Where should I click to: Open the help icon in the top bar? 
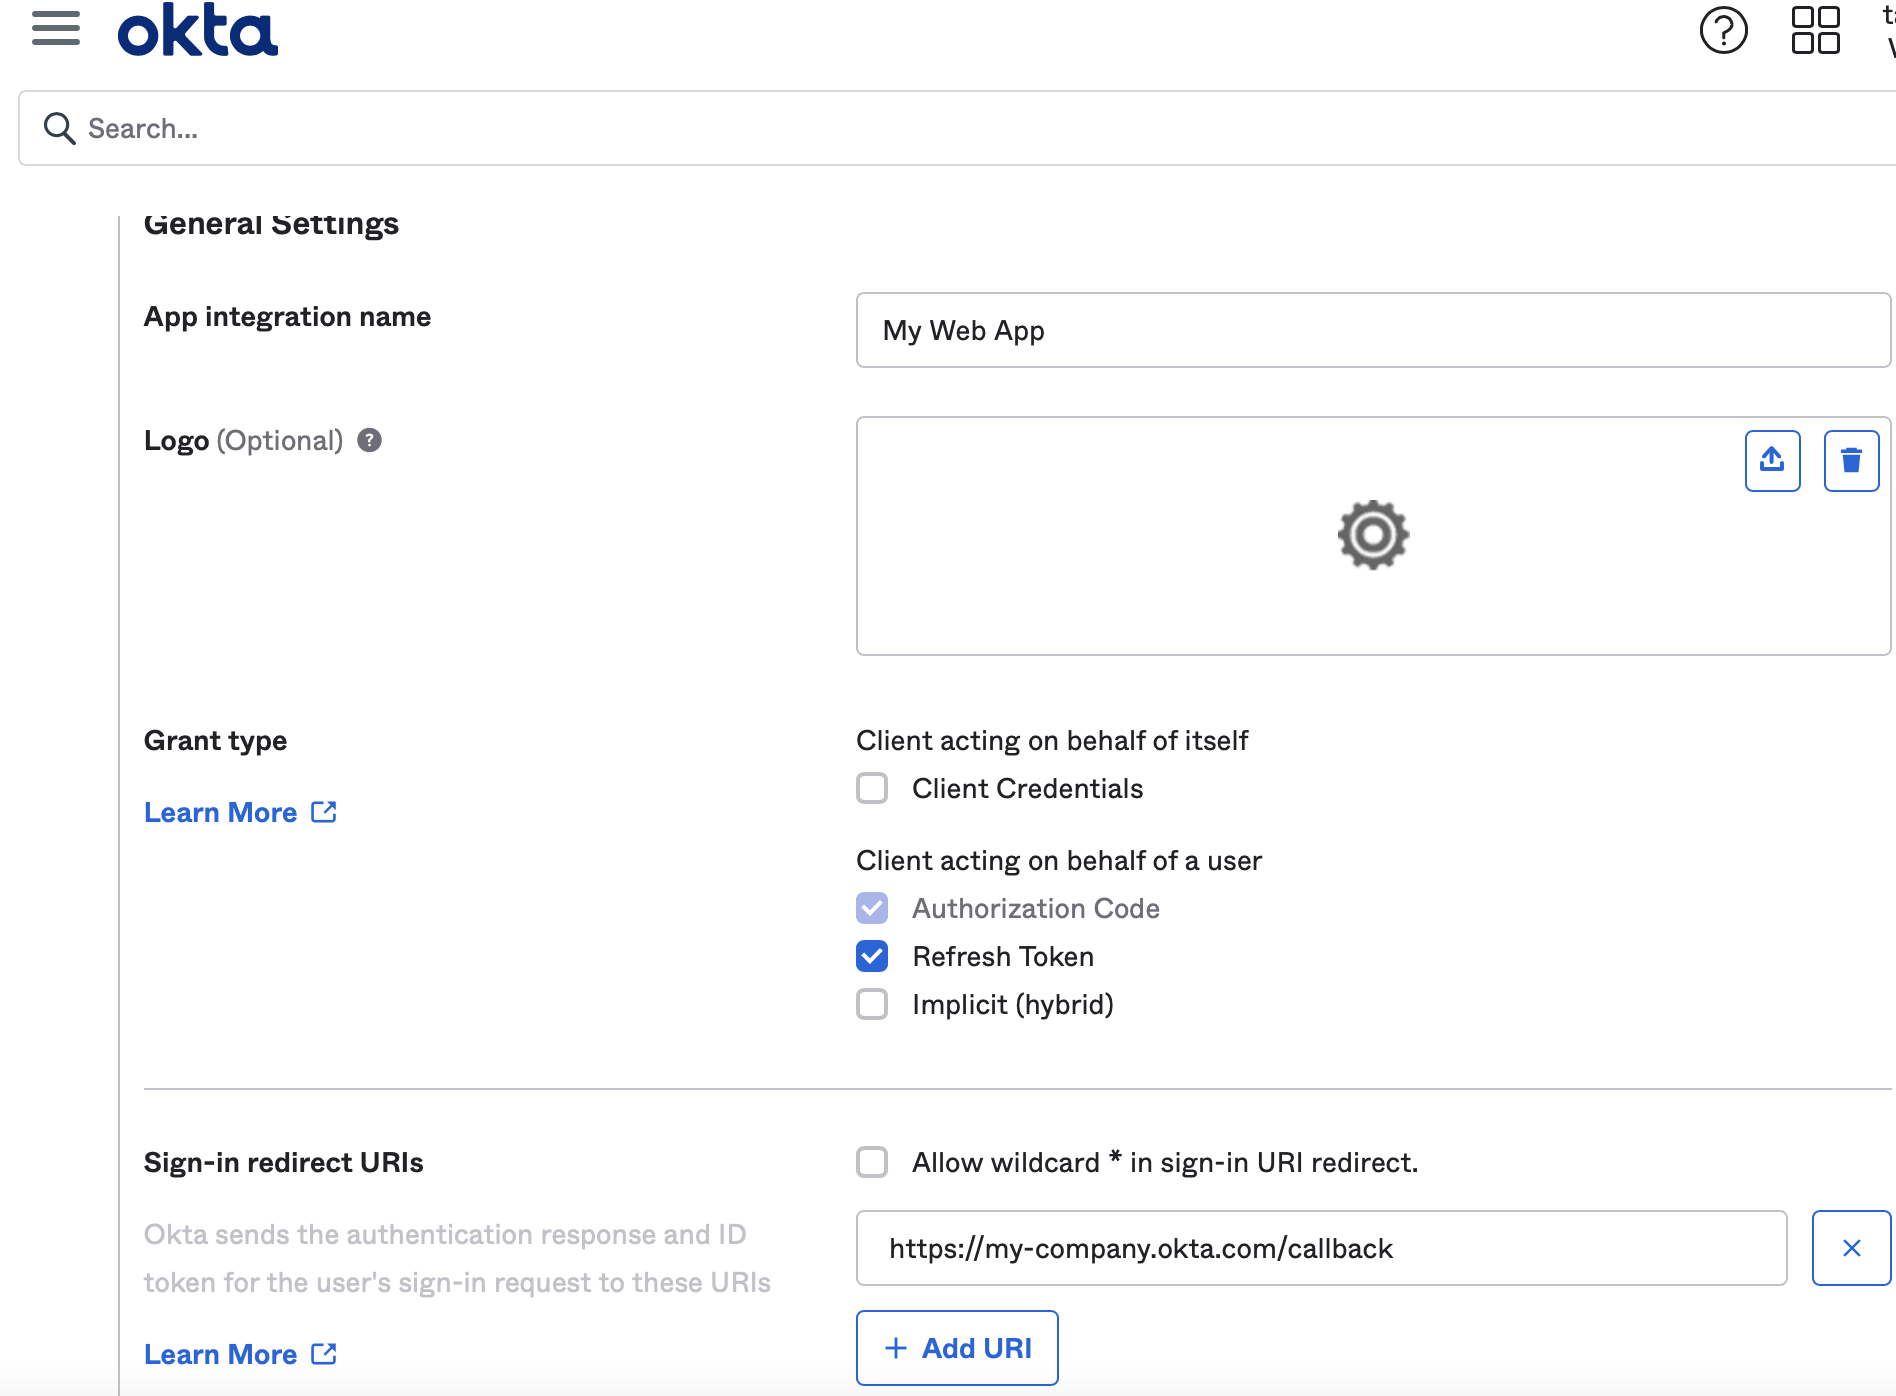tap(1723, 30)
